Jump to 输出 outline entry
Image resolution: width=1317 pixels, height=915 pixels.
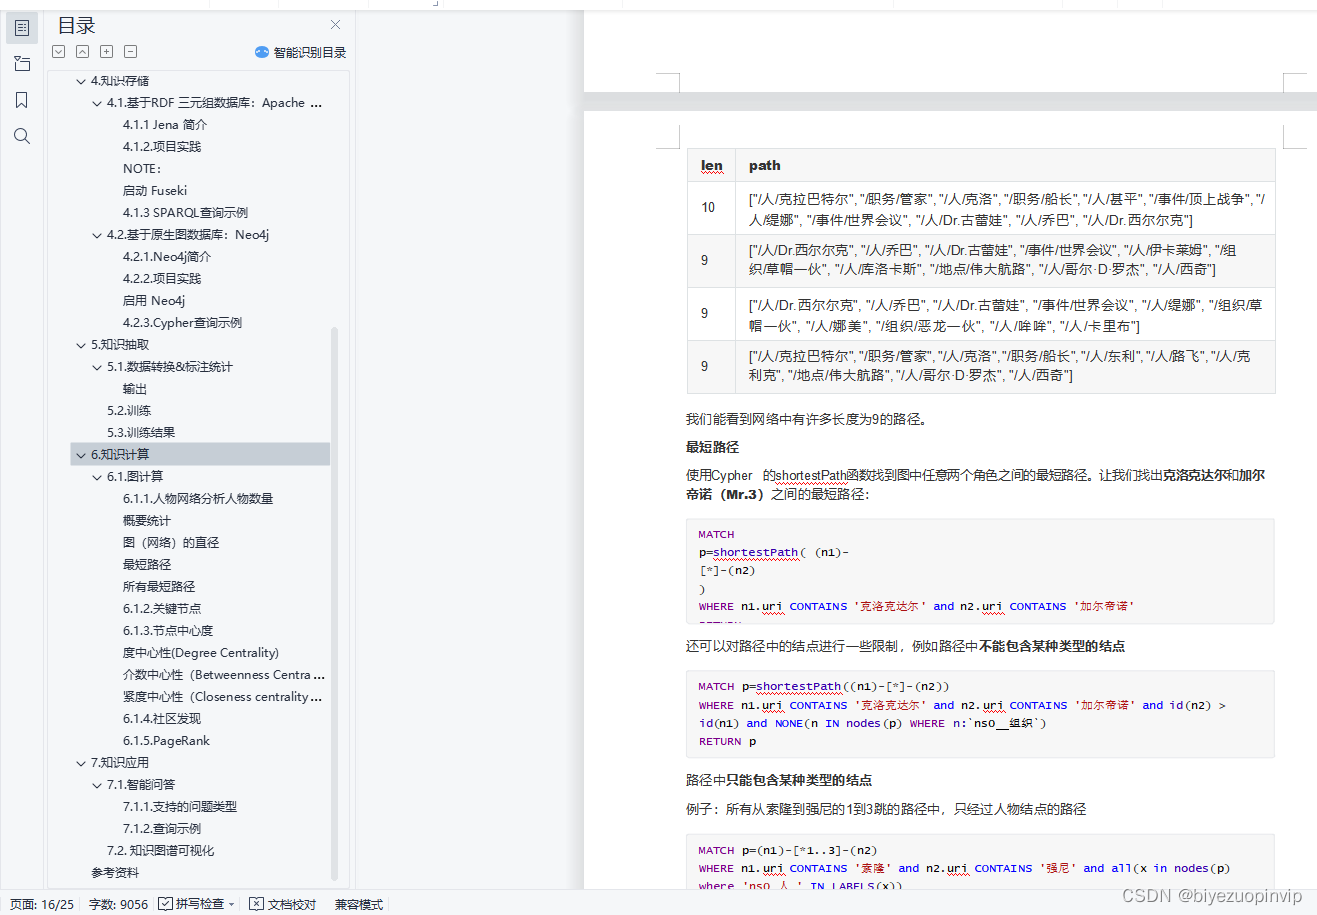[x=135, y=389]
